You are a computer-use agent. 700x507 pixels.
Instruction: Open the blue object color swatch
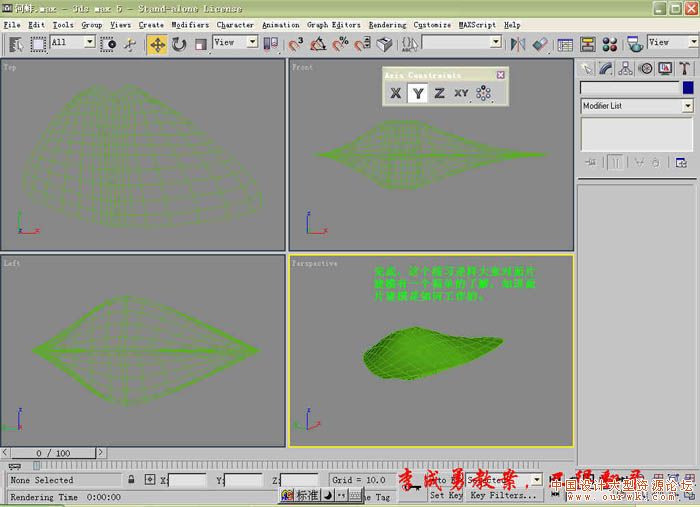(x=688, y=87)
